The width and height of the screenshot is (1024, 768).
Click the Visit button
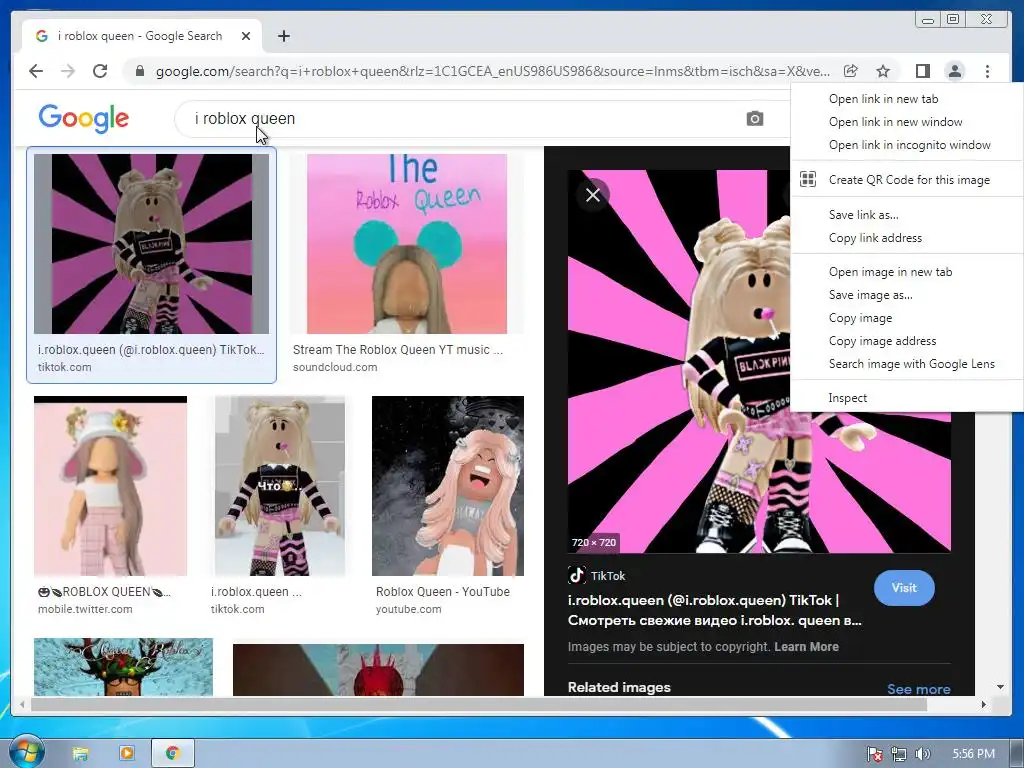click(x=904, y=588)
